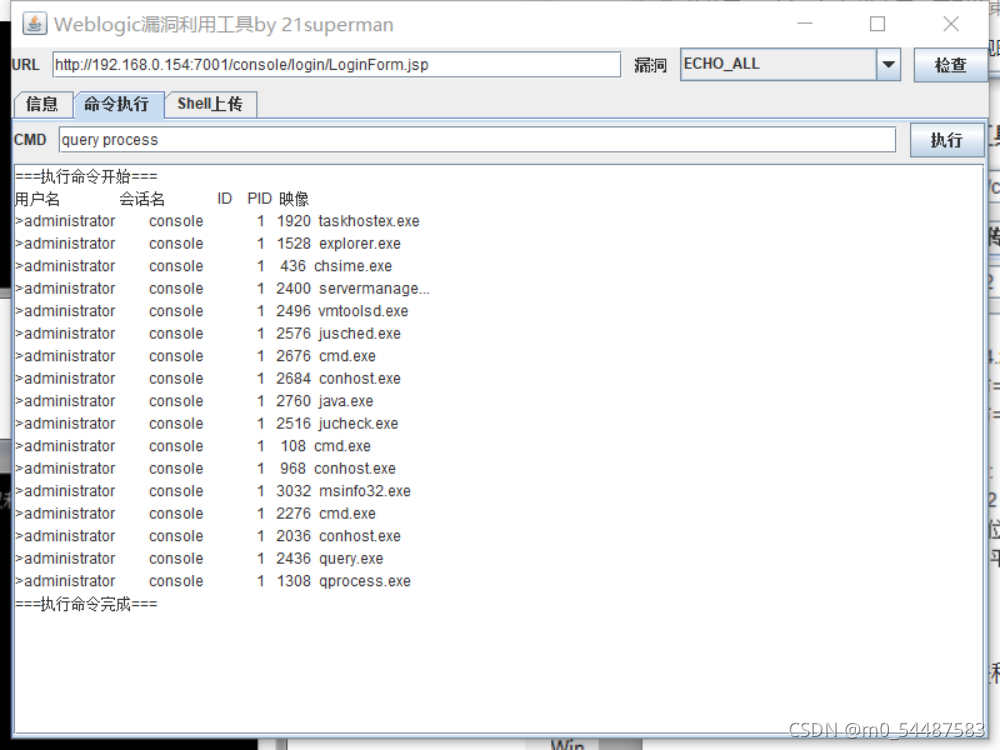Screen dimensions: 1000x750
Task: Click the jusched.exe output row
Action: [208, 334]
